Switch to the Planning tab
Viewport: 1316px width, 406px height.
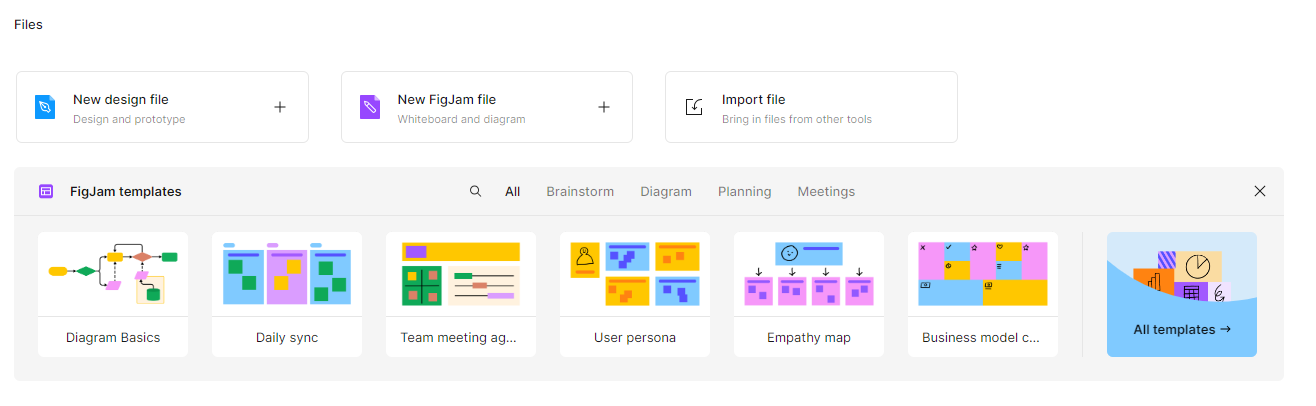point(745,191)
